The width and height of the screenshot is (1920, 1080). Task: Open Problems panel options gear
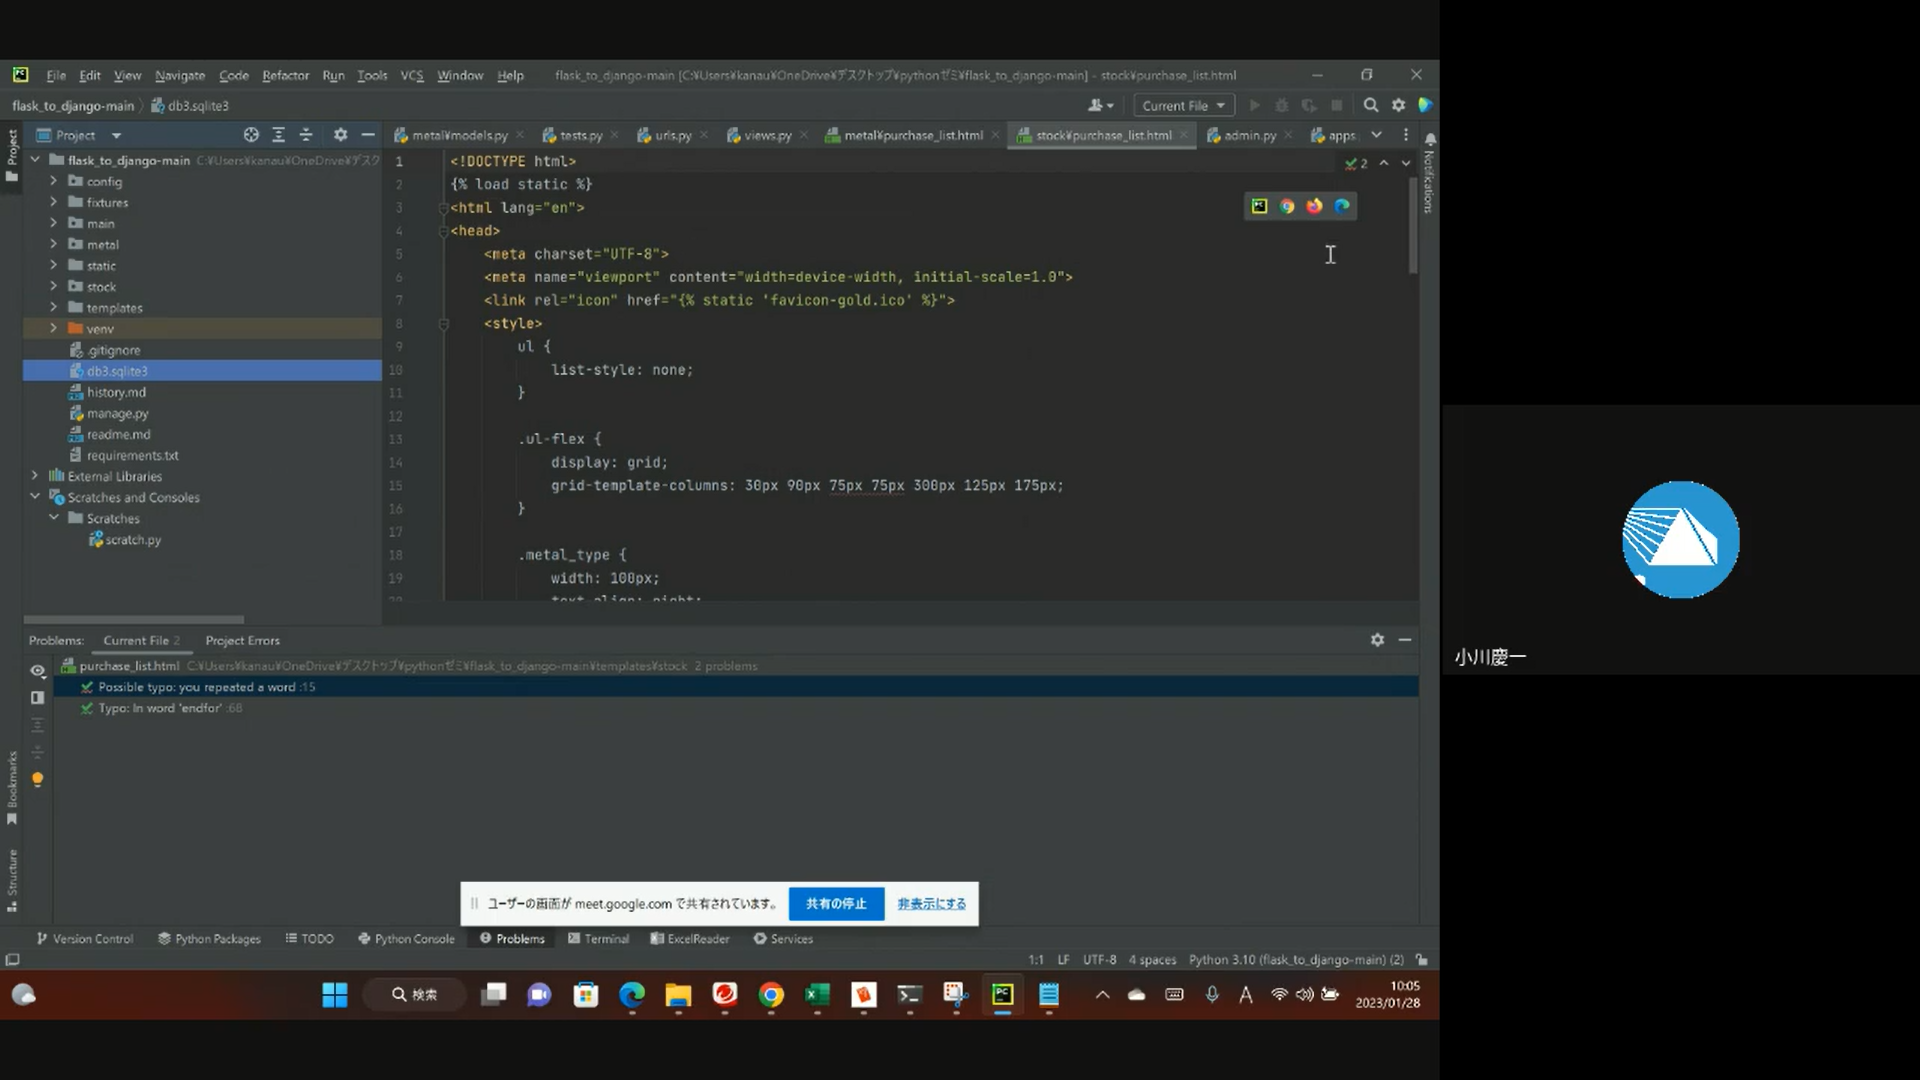(x=1377, y=640)
